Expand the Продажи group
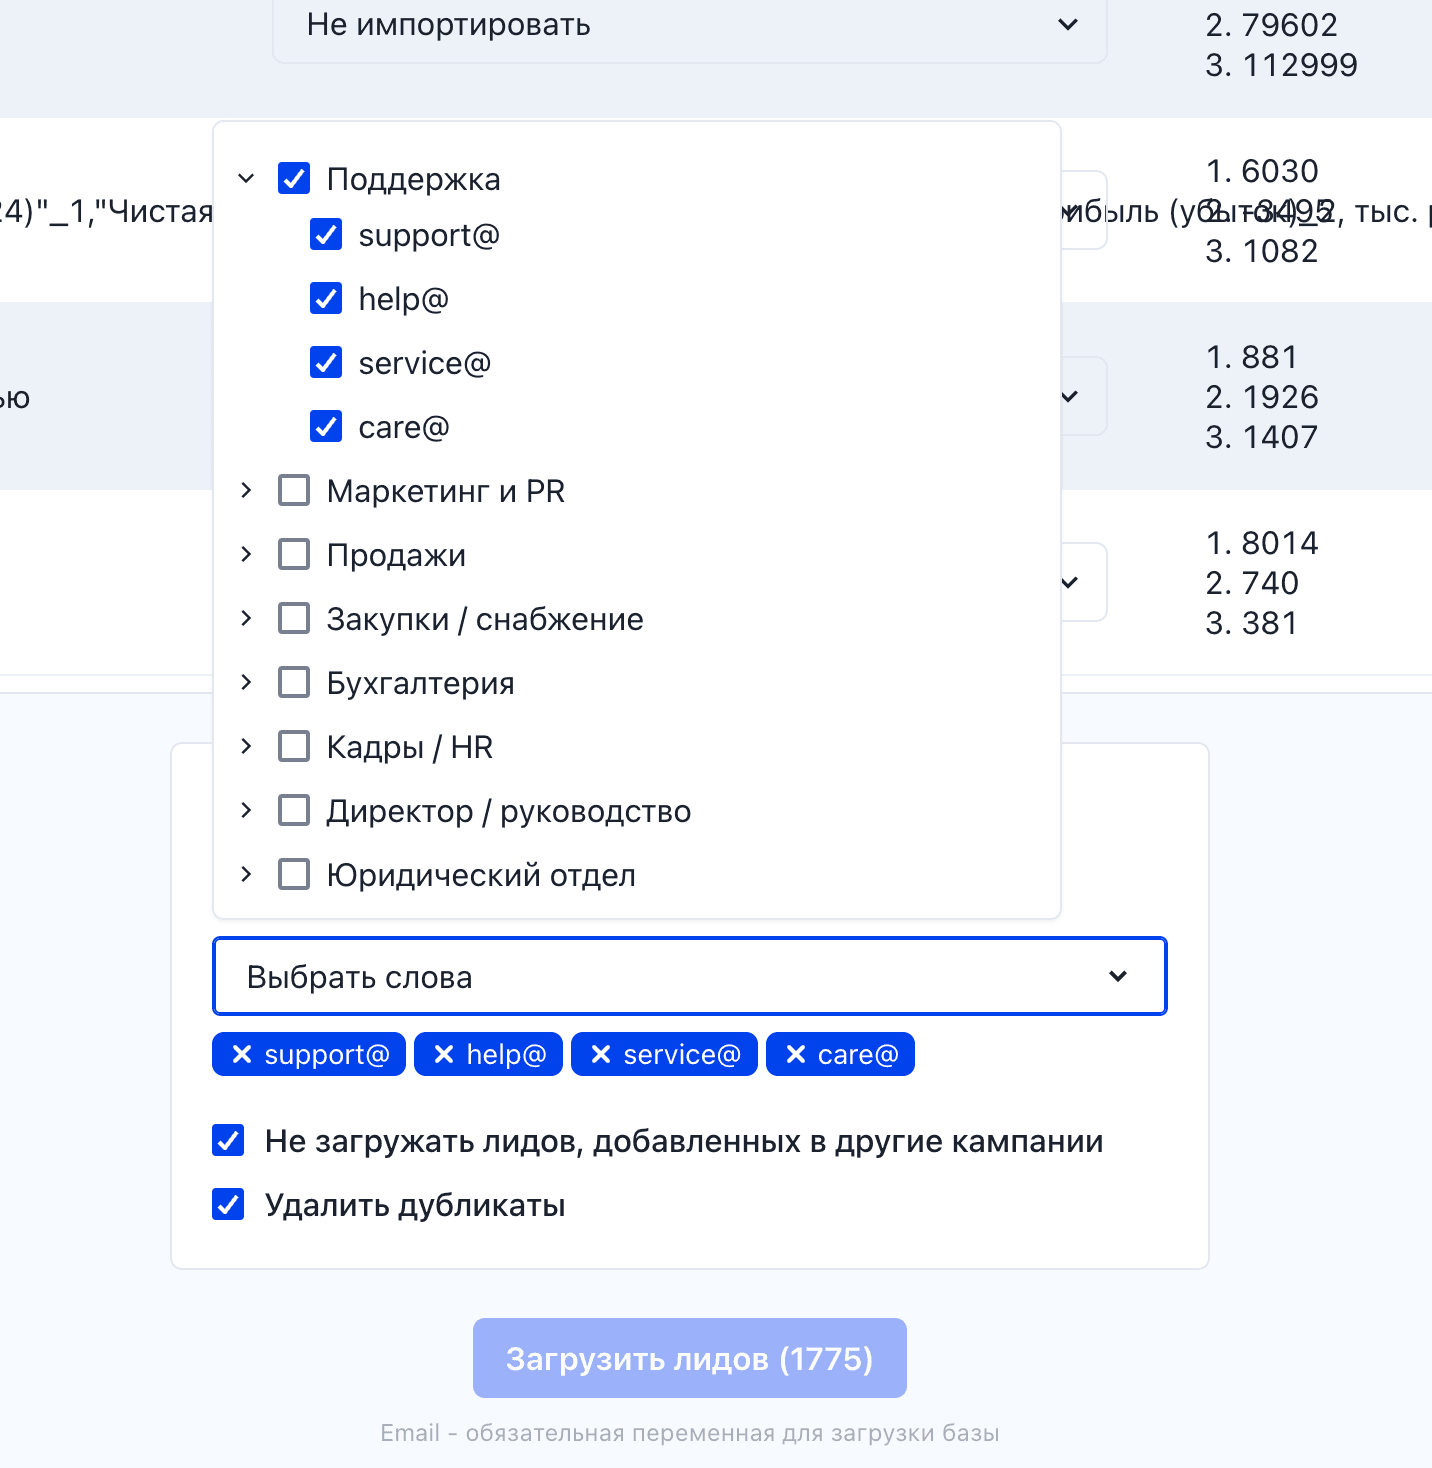The width and height of the screenshot is (1432, 1468). [x=246, y=555]
